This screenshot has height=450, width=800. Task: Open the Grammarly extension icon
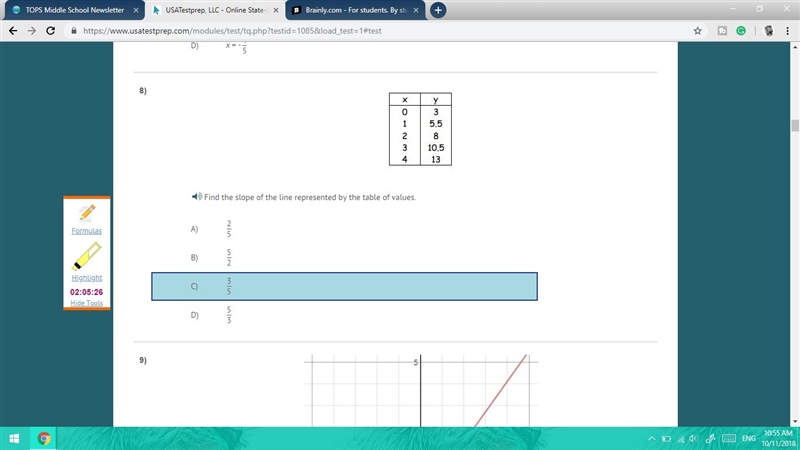click(x=741, y=31)
